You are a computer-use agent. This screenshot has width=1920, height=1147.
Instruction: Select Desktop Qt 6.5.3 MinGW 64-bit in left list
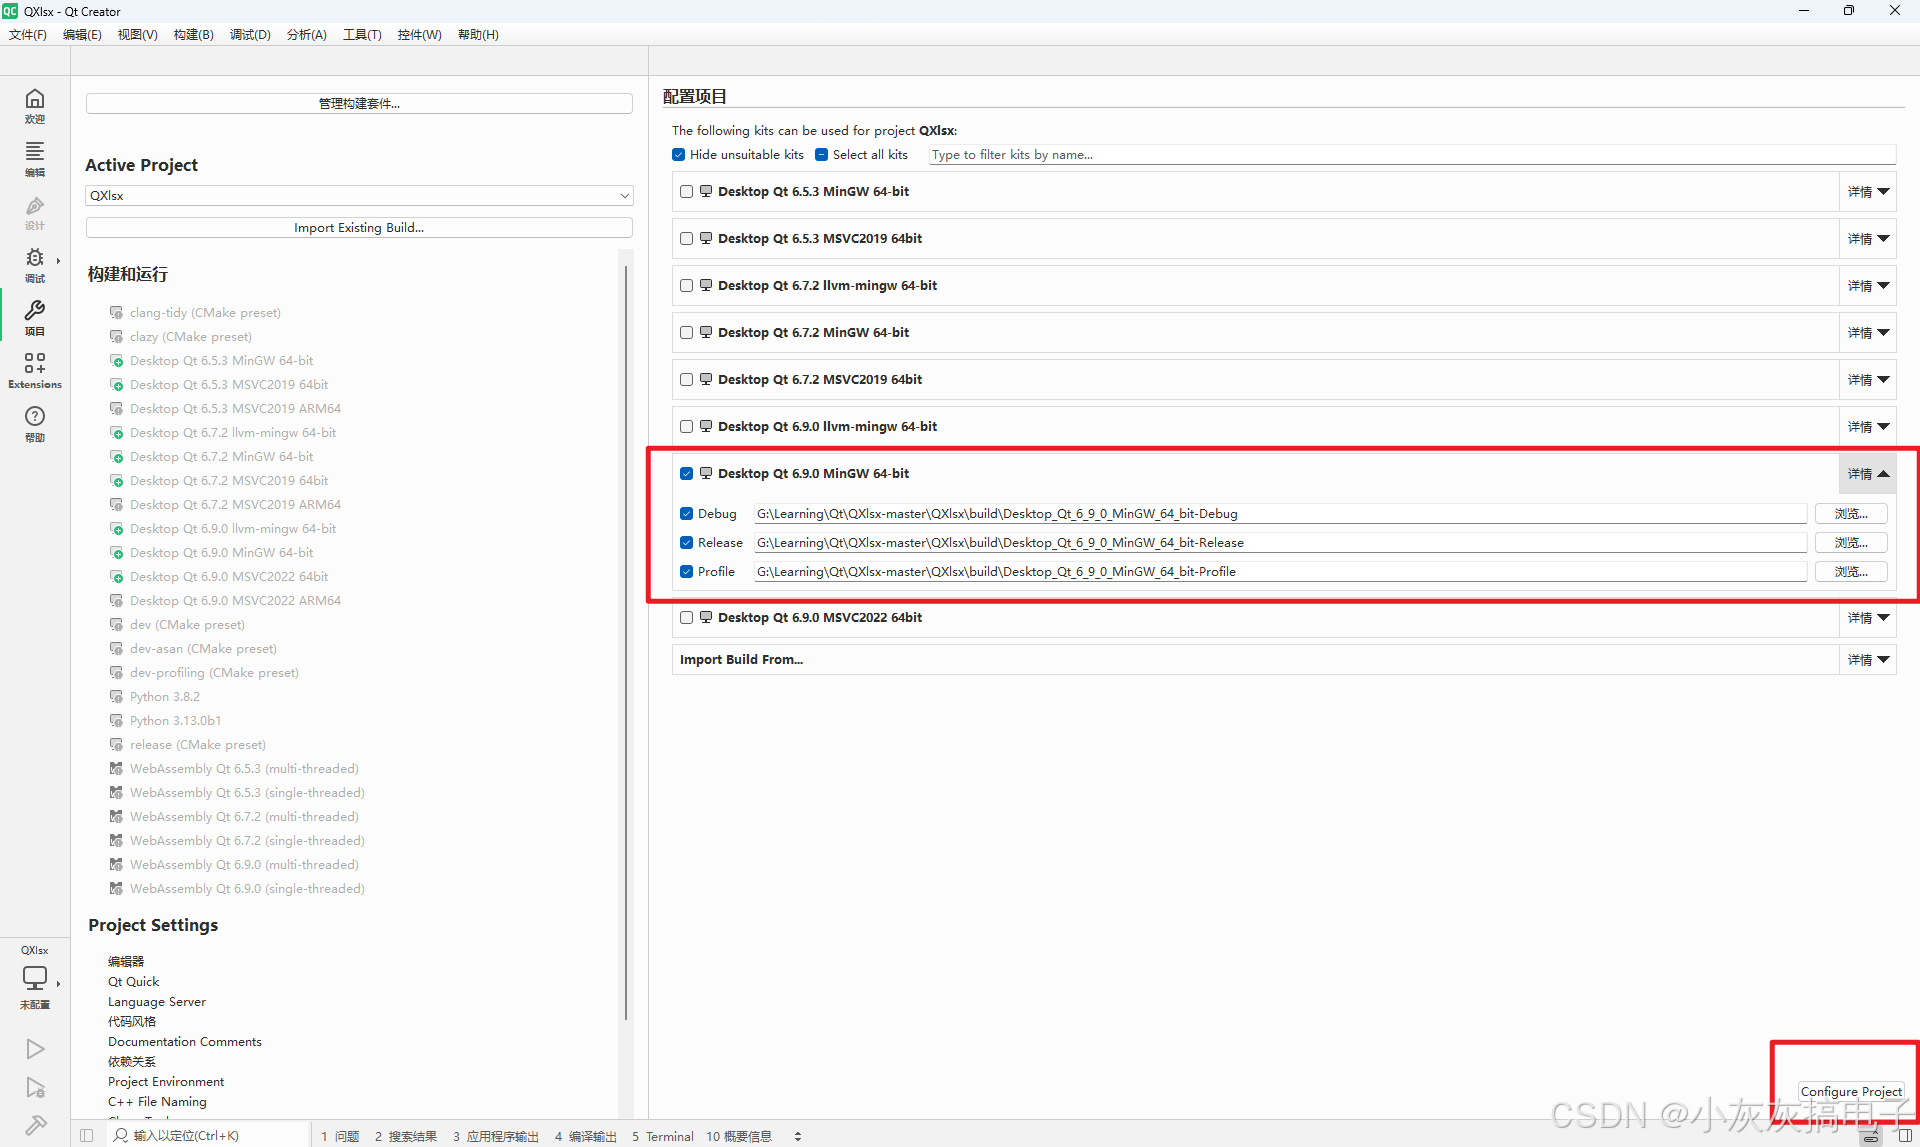point(221,361)
